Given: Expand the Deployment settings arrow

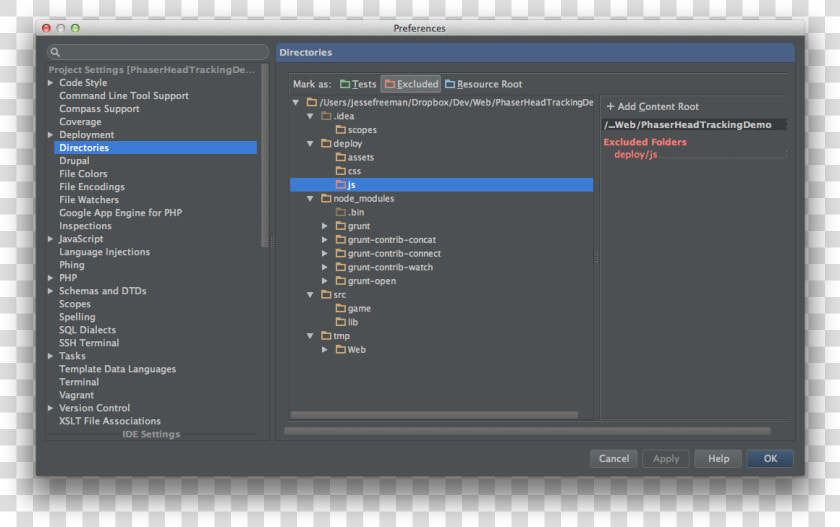Looking at the screenshot, I should tap(50, 134).
